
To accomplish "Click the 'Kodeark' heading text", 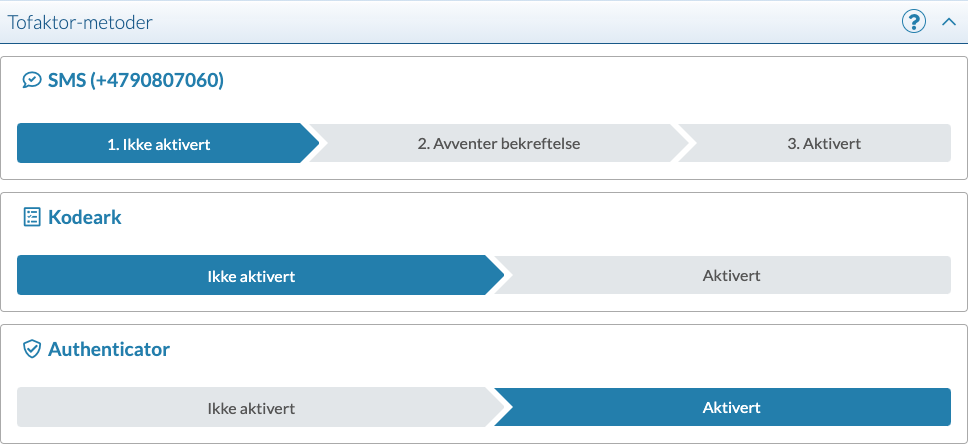I will tap(85, 217).
